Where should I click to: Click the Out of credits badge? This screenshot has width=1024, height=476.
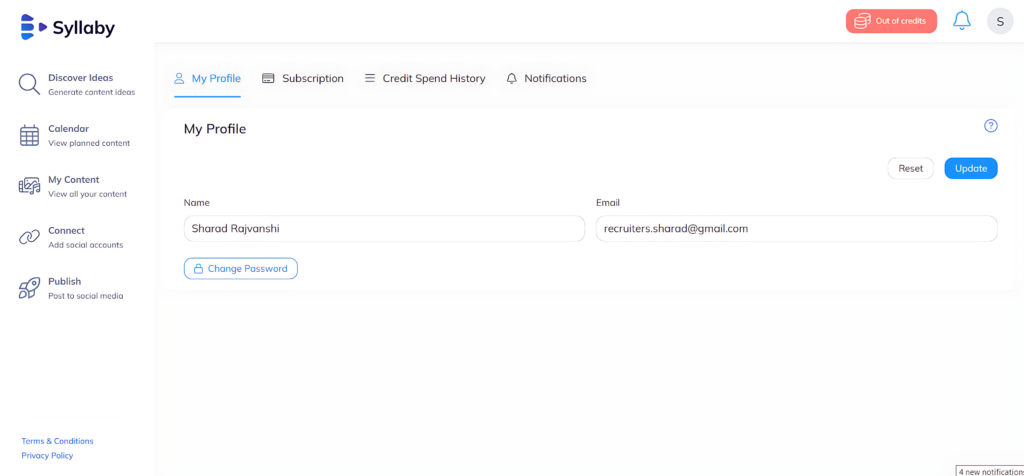[891, 21]
